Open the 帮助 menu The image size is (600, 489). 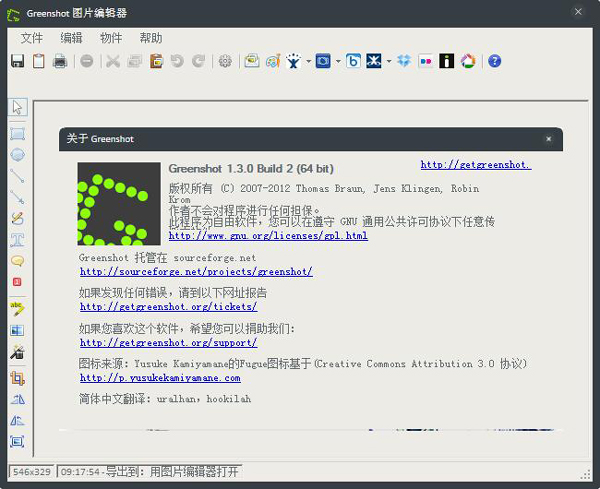151,38
